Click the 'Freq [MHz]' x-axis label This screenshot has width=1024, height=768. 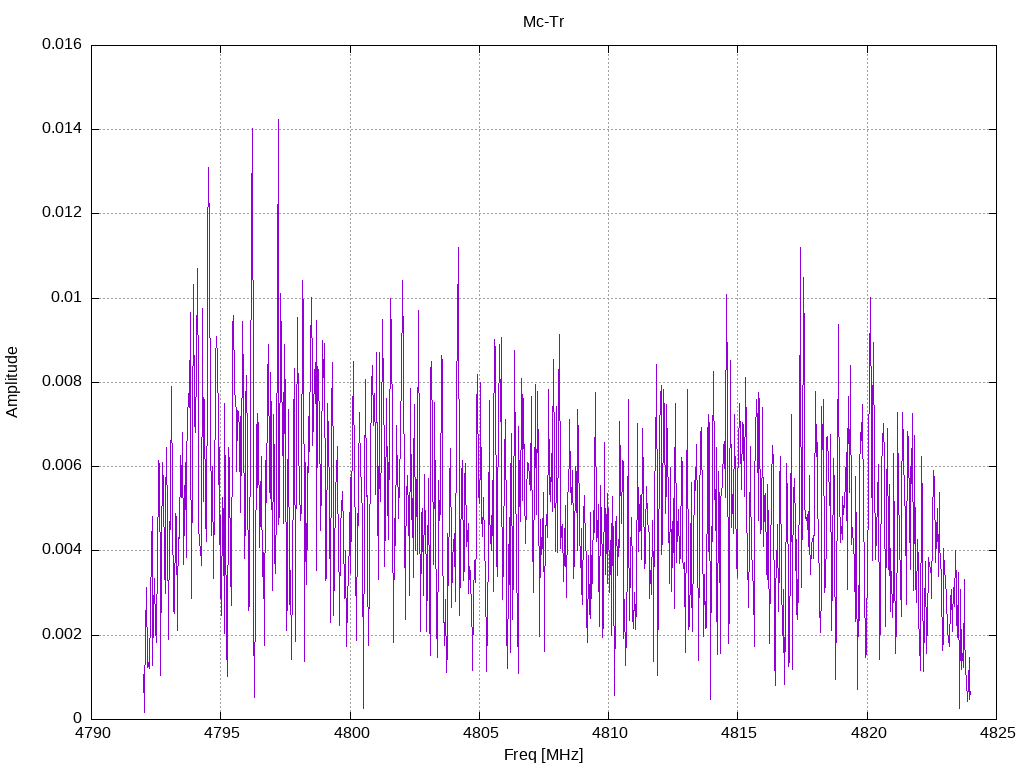tap(543, 755)
